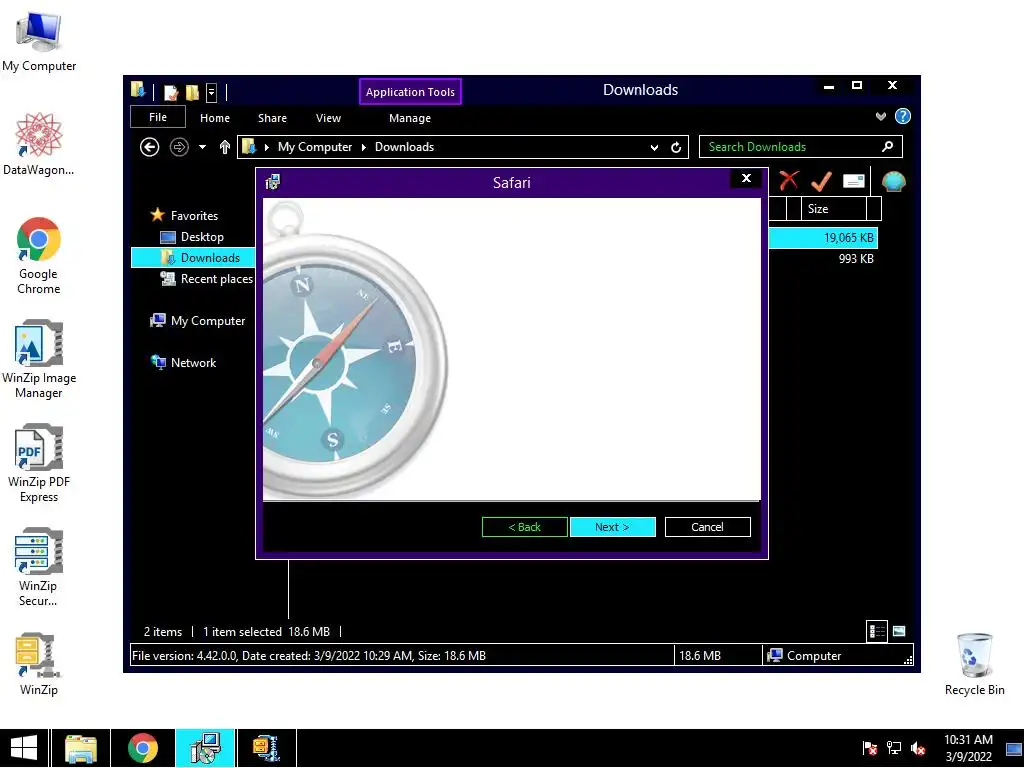Sort by the Size column header
Screen dimensions: 1024x768
(x=834, y=209)
